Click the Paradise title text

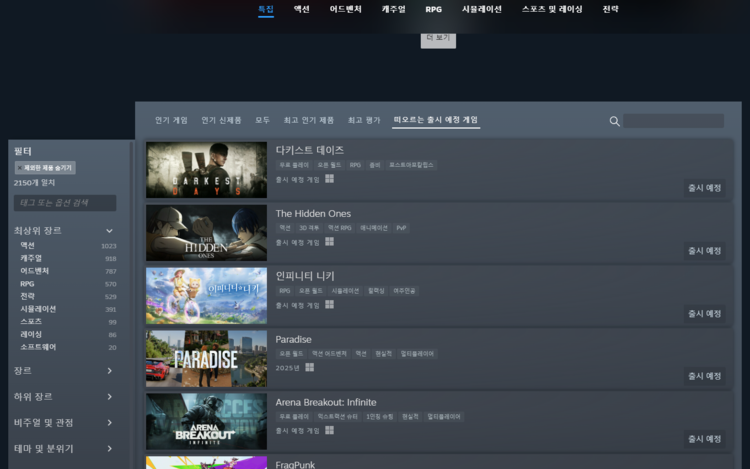point(293,339)
